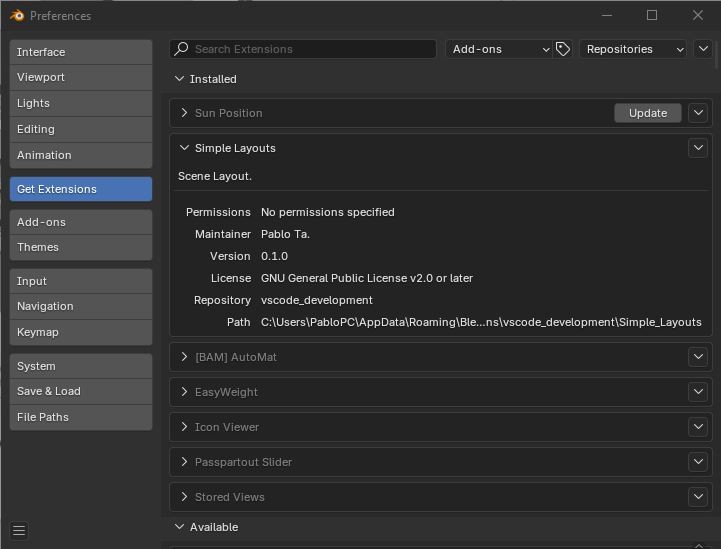Close the Preferences window
This screenshot has height=549, width=721.
[x=698, y=15]
